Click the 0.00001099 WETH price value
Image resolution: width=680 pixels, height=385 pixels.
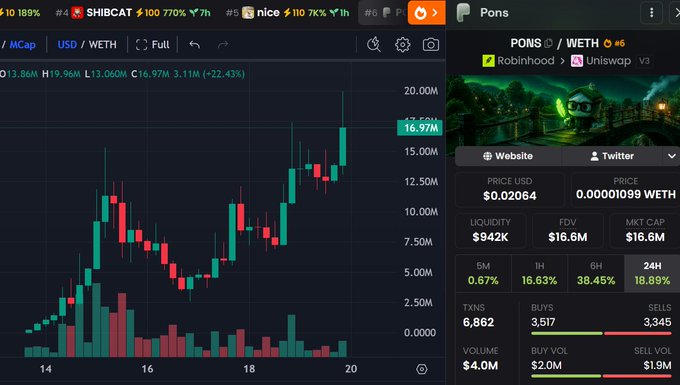[x=625, y=194]
